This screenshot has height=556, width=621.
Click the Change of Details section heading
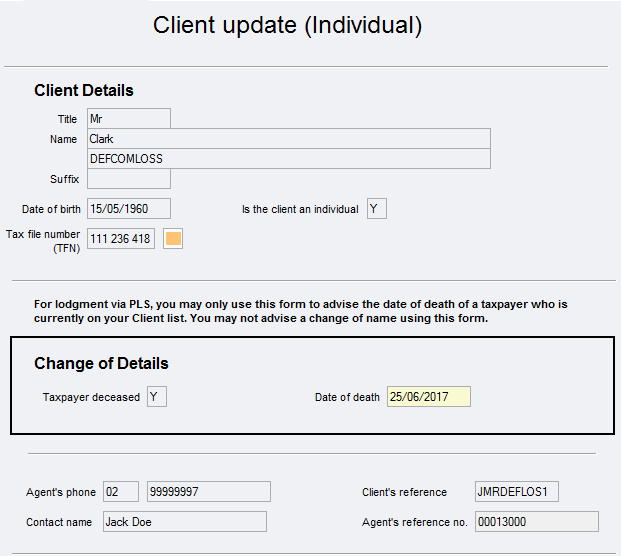point(101,364)
